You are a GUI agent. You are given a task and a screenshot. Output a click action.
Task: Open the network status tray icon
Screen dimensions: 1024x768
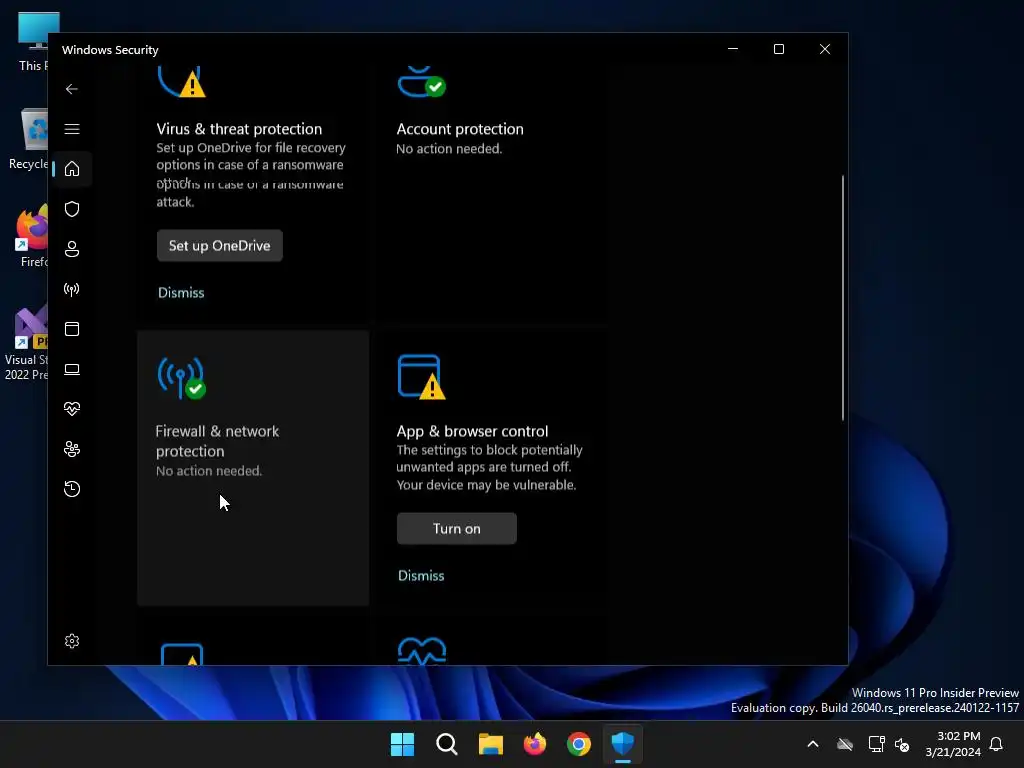[x=876, y=744]
